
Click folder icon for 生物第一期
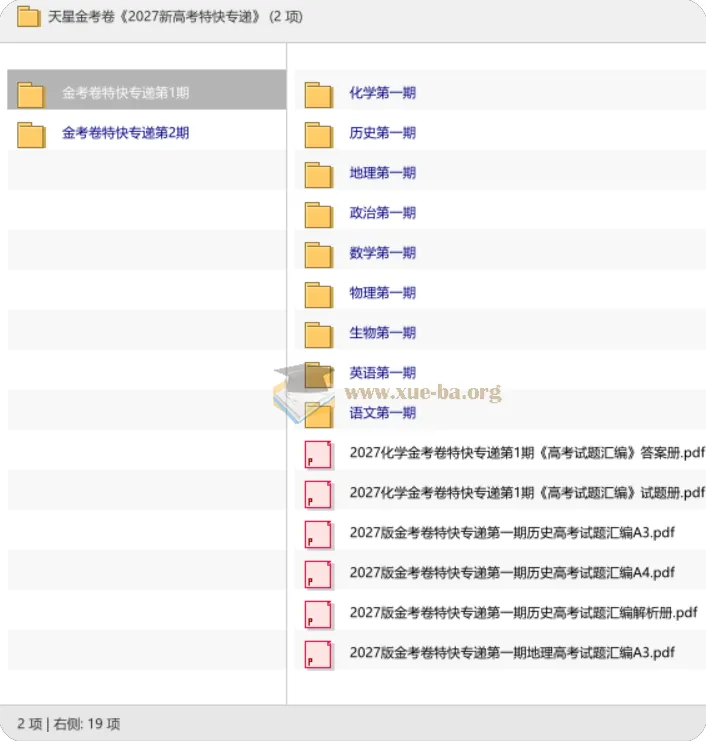coord(319,335)
